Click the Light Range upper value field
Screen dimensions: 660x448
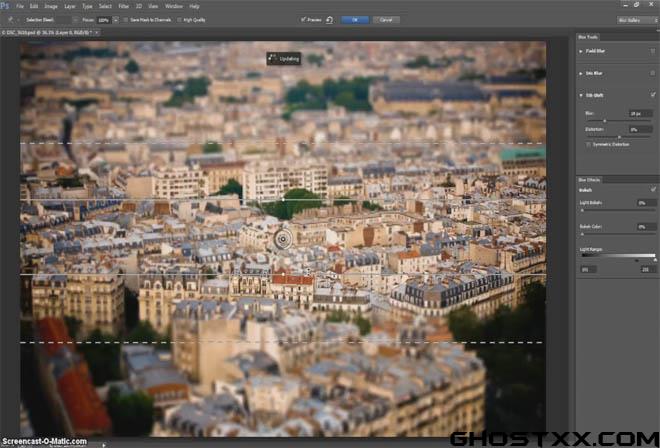click(x=648, y=269)
